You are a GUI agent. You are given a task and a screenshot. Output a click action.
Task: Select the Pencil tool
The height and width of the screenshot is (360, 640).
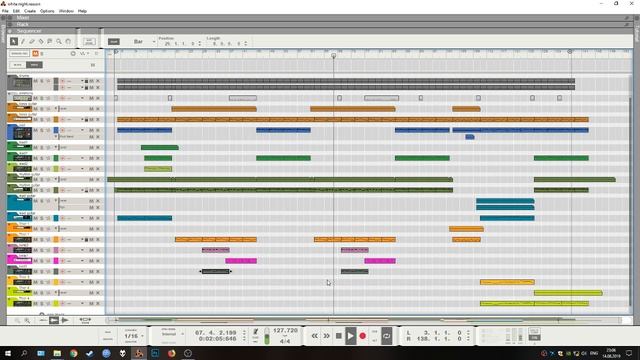point(23,42)
